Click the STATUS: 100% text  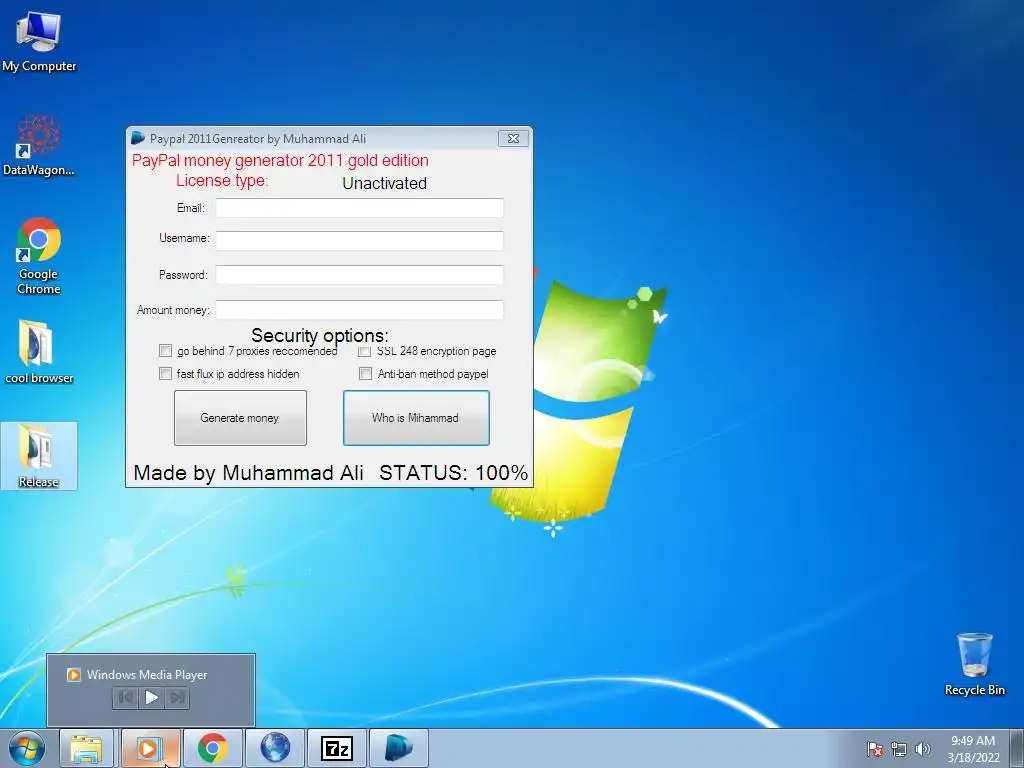tap(453, 473)
